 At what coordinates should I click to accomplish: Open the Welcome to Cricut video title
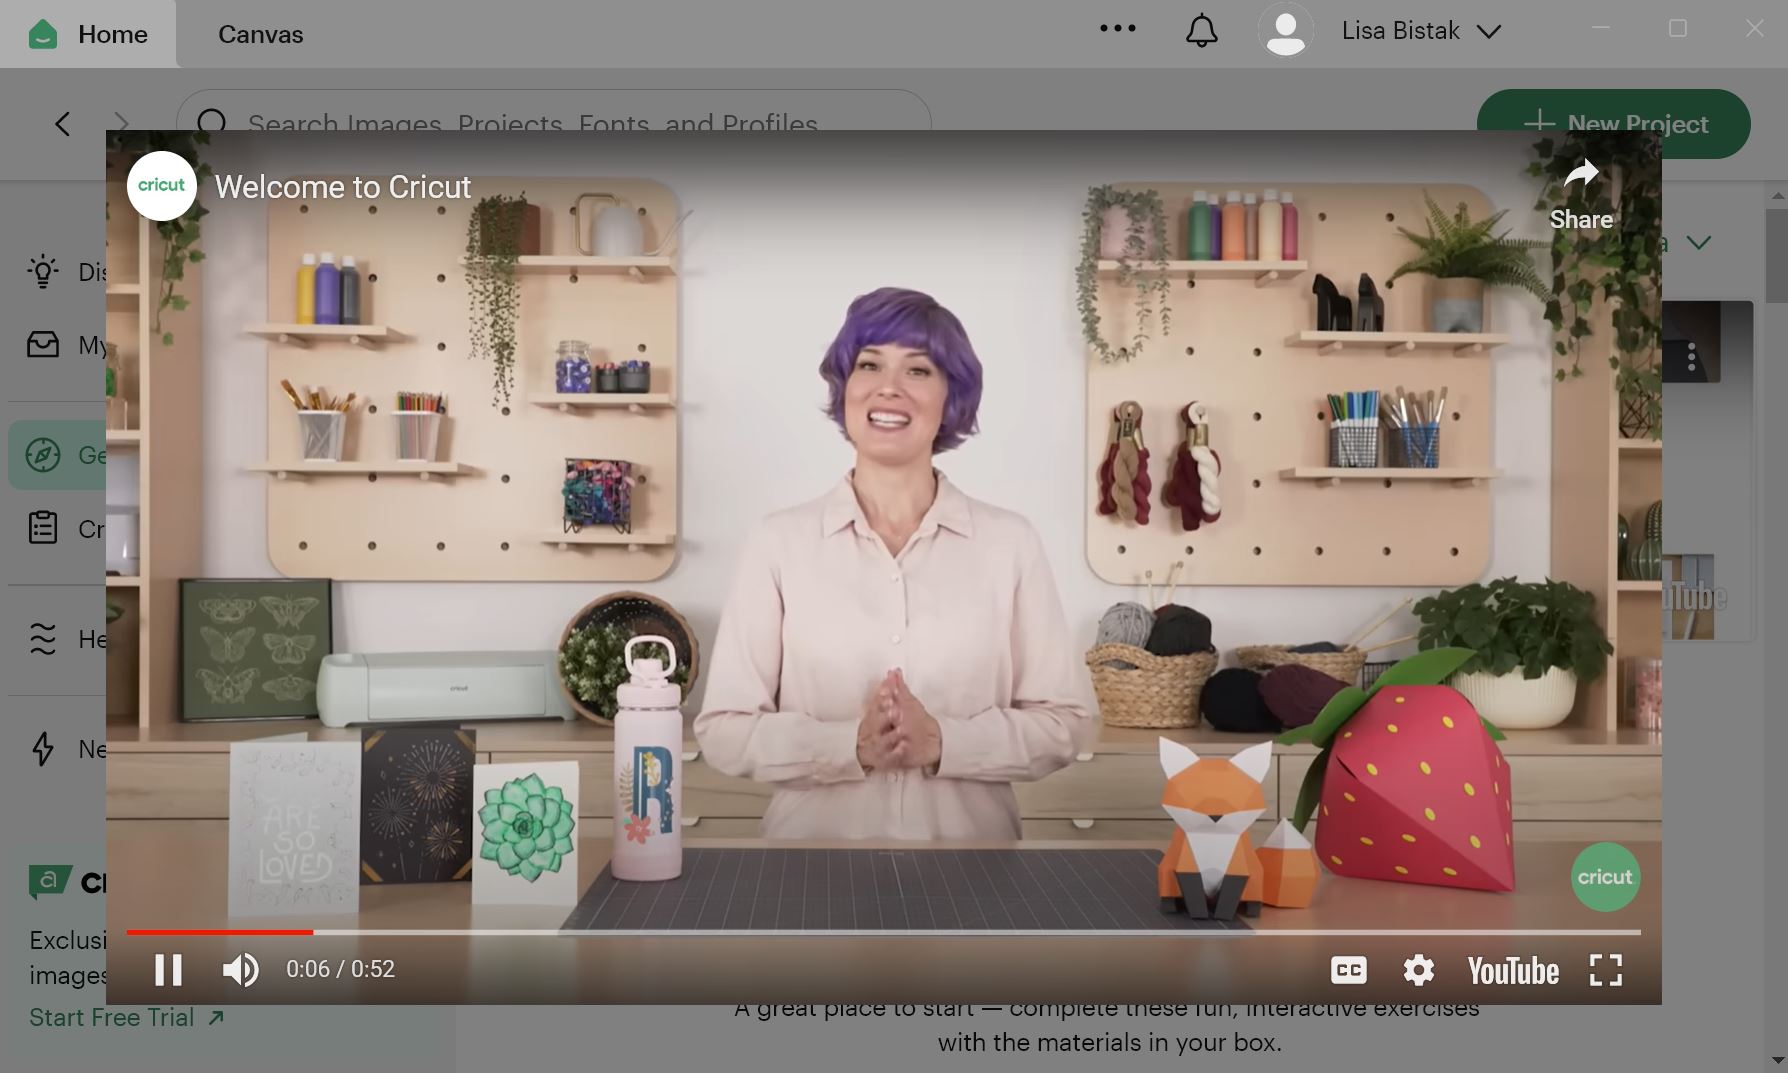343,187
